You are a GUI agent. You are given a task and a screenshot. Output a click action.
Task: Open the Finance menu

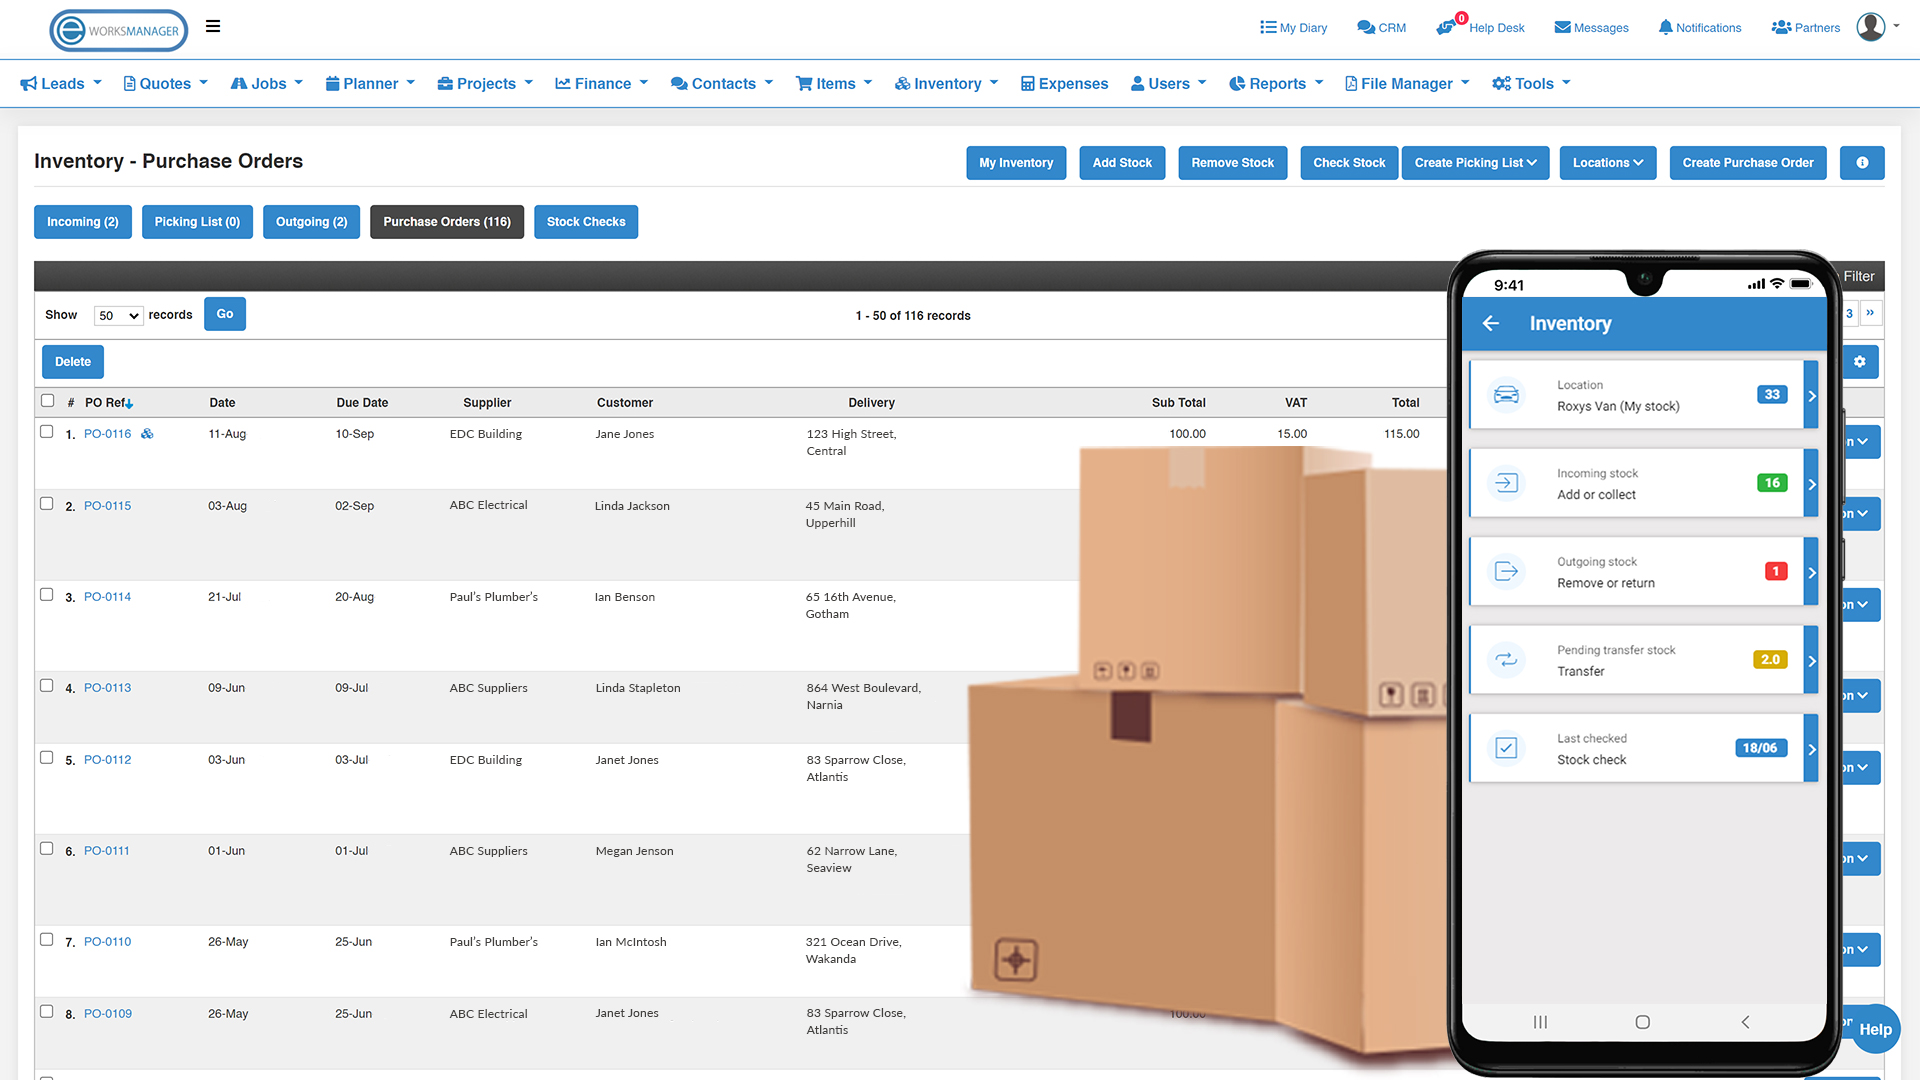(600, 83)
